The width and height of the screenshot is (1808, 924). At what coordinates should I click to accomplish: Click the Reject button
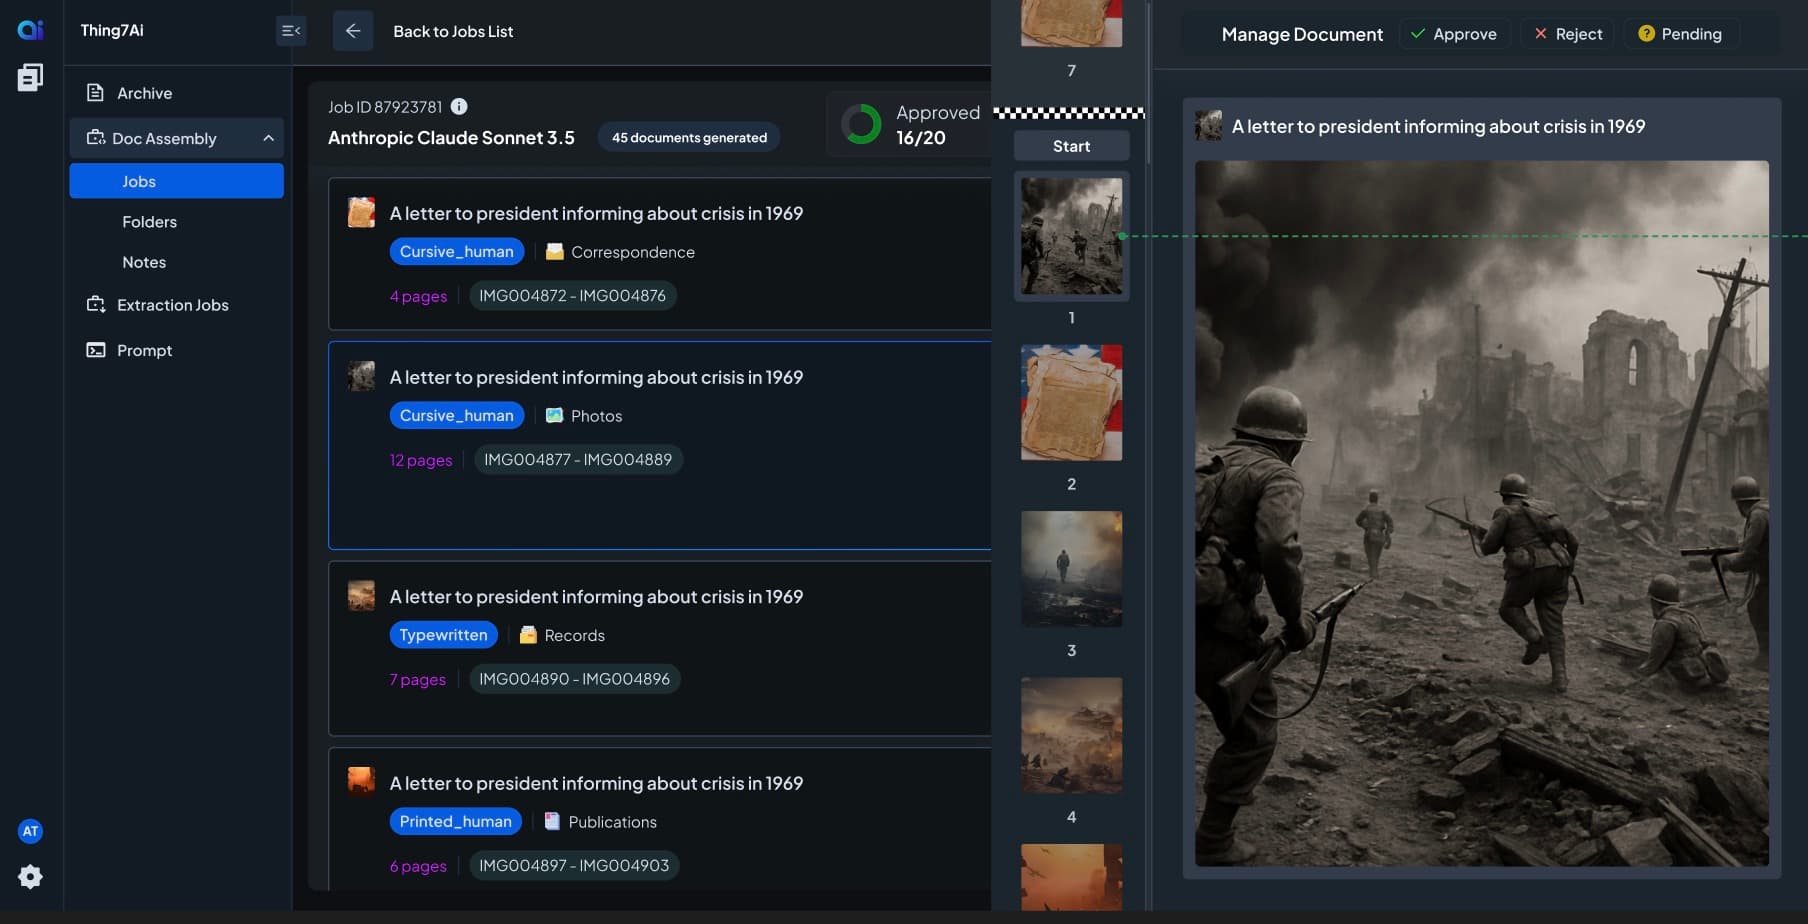(1568, 34)
